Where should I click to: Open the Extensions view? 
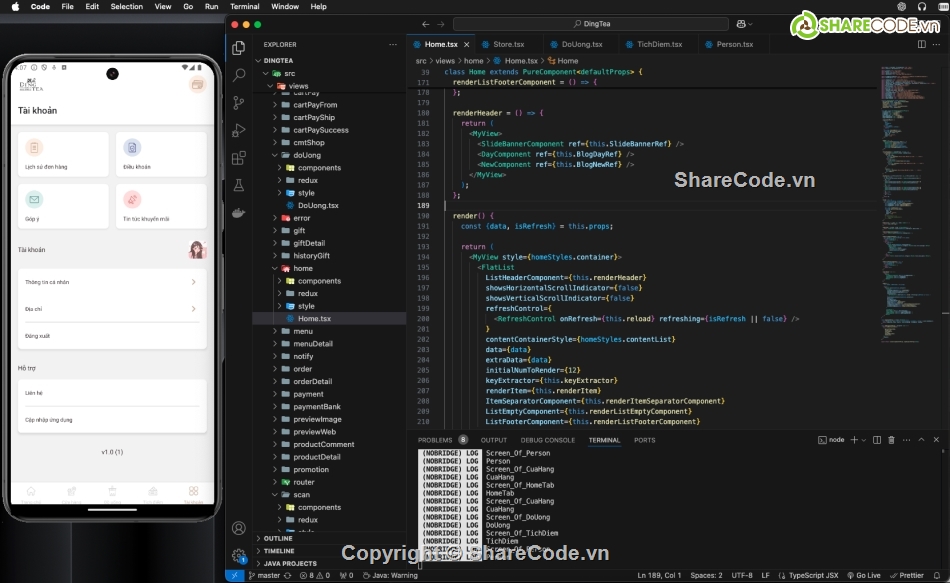[x=239, y=158]
